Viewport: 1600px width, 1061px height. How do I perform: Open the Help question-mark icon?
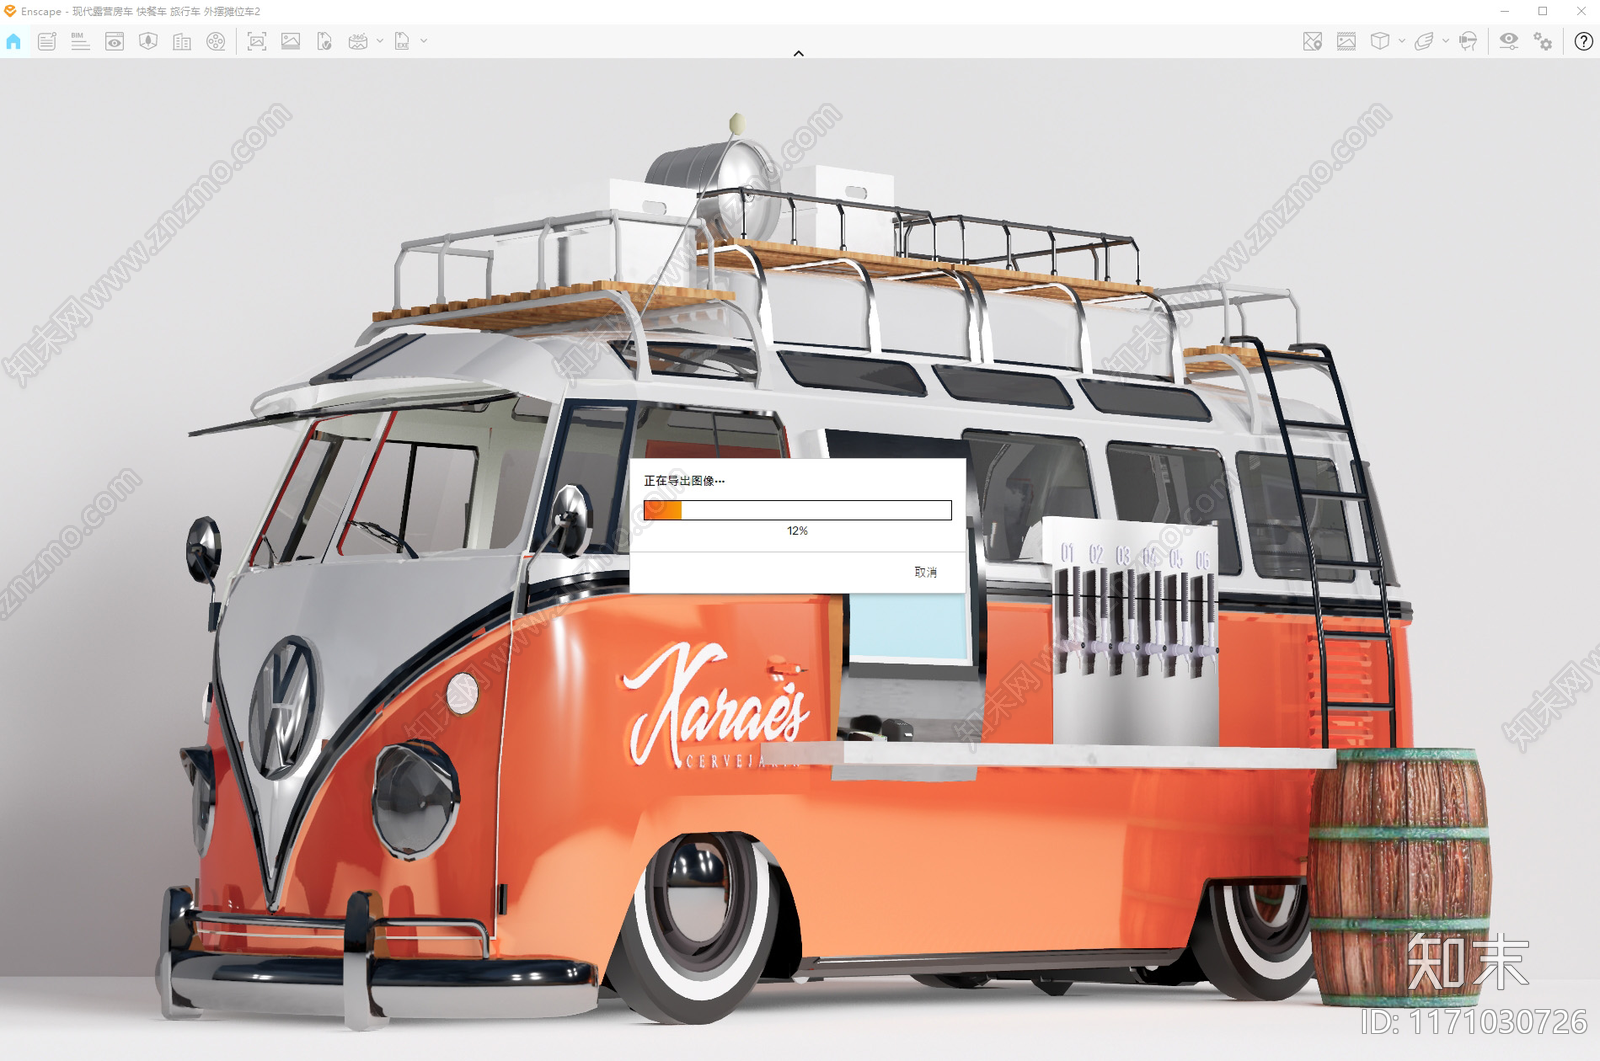coord(1584,41)
